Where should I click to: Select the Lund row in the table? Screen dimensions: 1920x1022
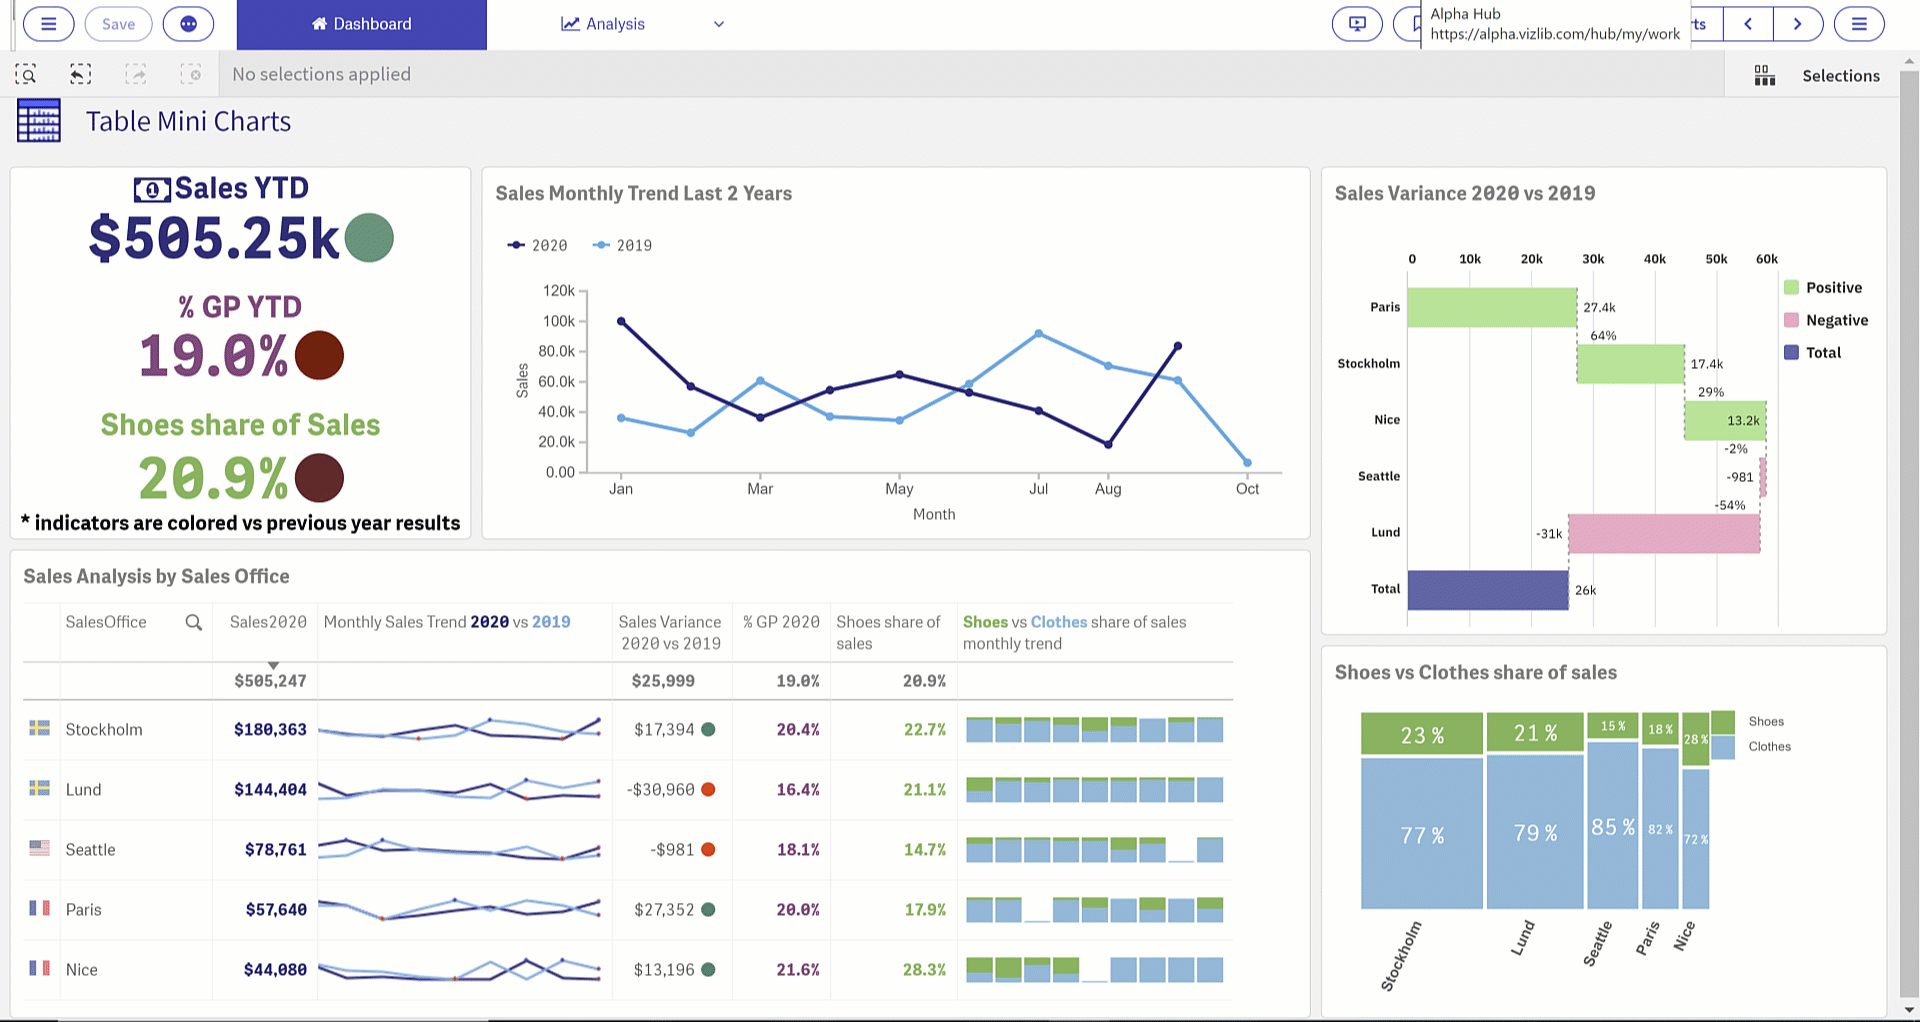pyautogui.click(x=627, y=790)
